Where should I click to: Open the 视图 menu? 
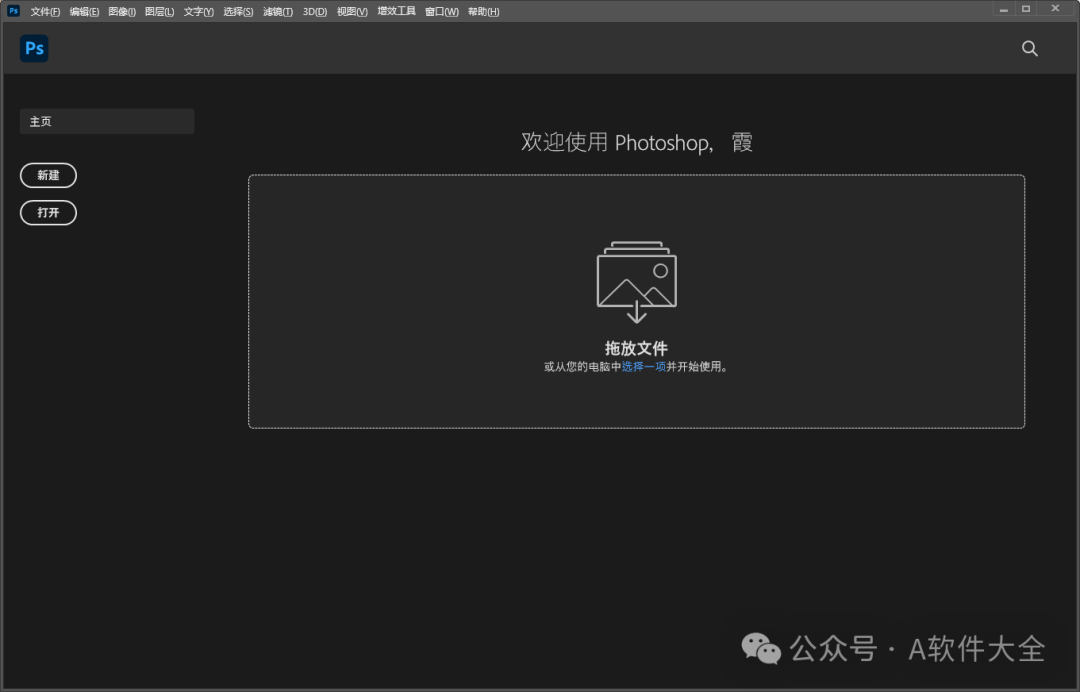[x=350, y=11]
